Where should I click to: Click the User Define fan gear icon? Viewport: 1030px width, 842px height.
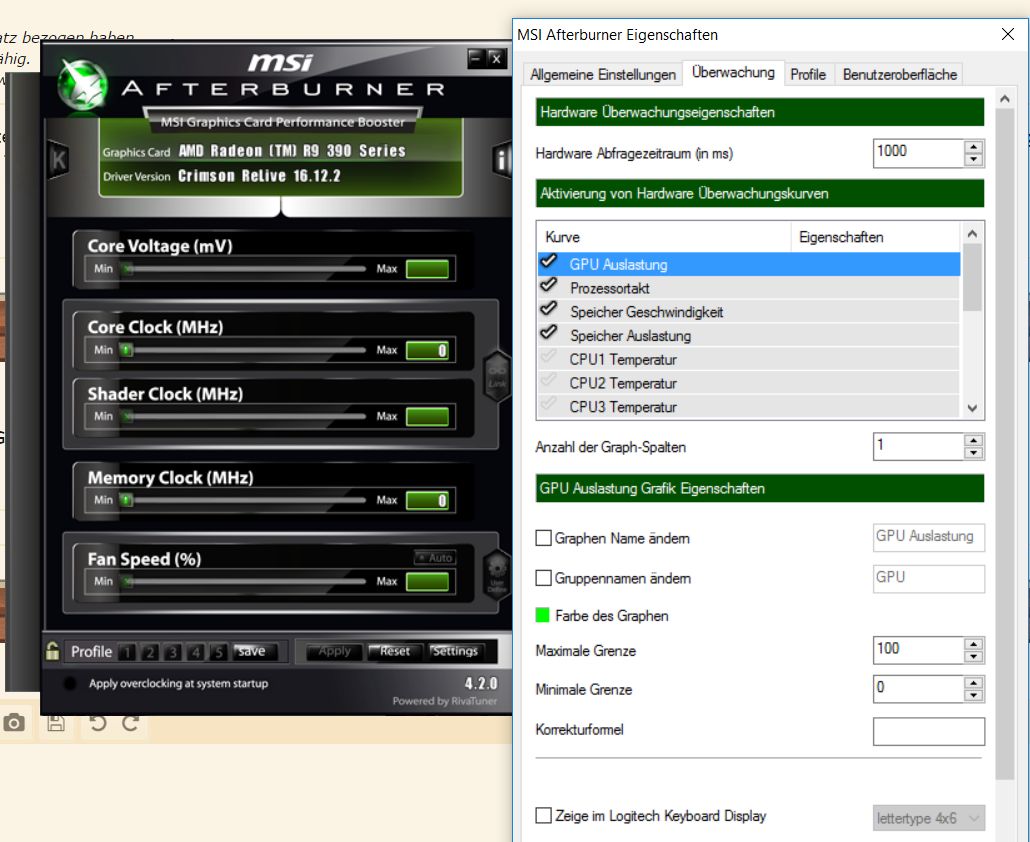(x=496, y=572)
